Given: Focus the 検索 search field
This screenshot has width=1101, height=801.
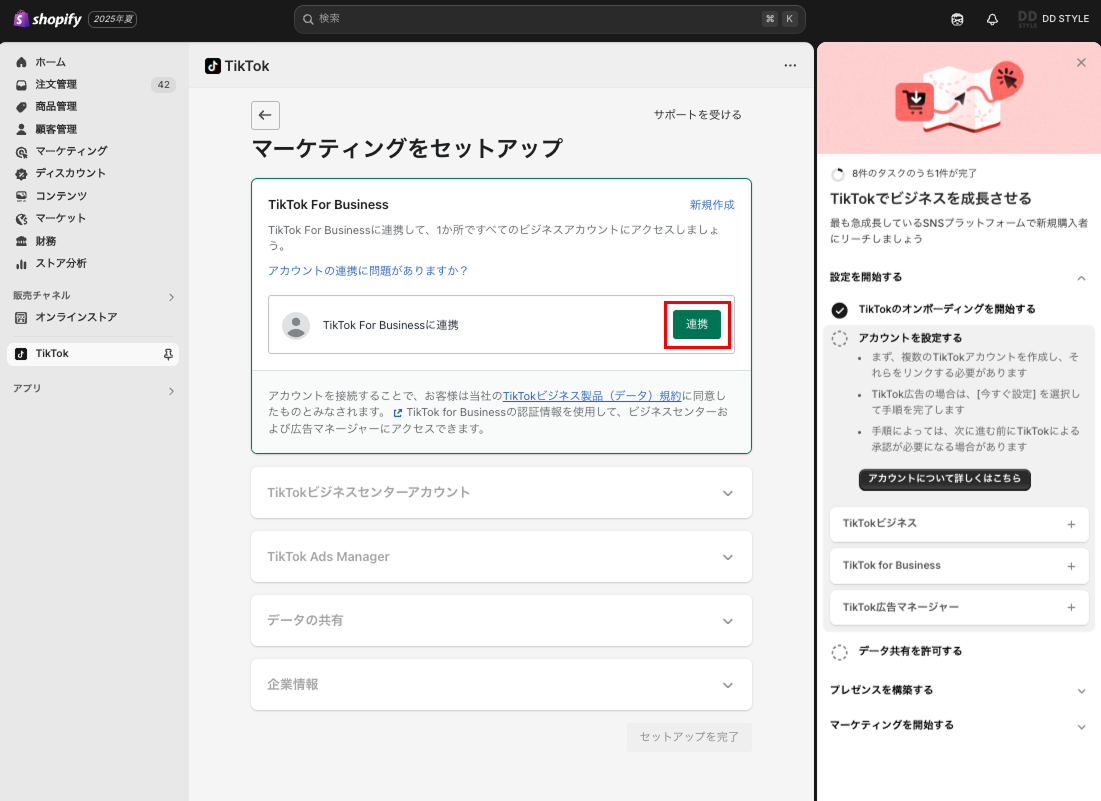Looking at the screenshot, I should click(549, 19).
